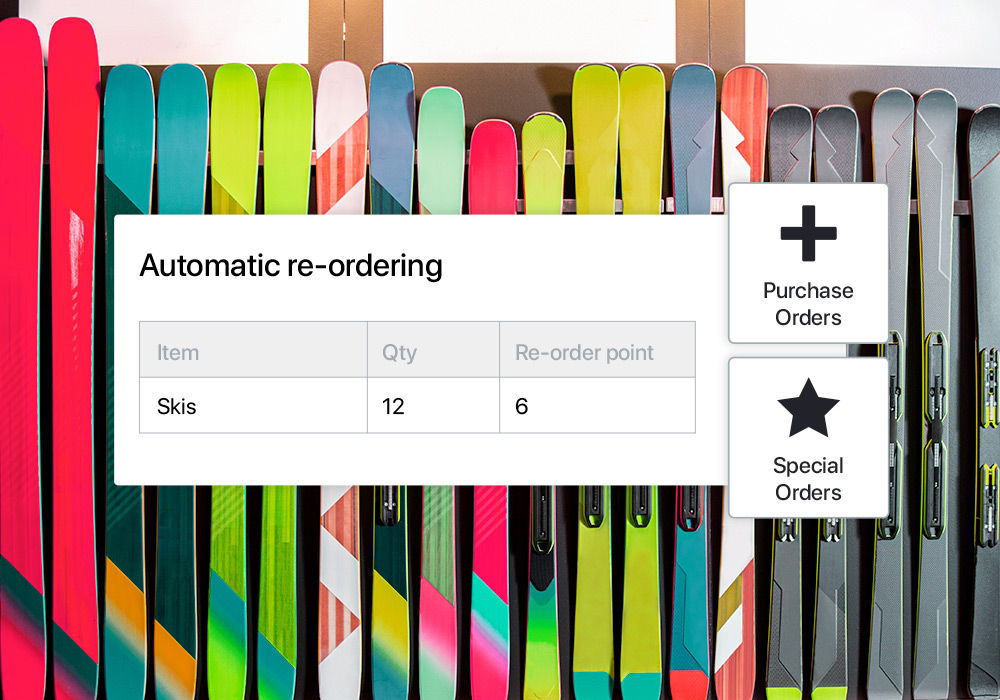Select the small pink ski tip in the center
This screenshot has height=700, width=1000.
coord(492,160)
